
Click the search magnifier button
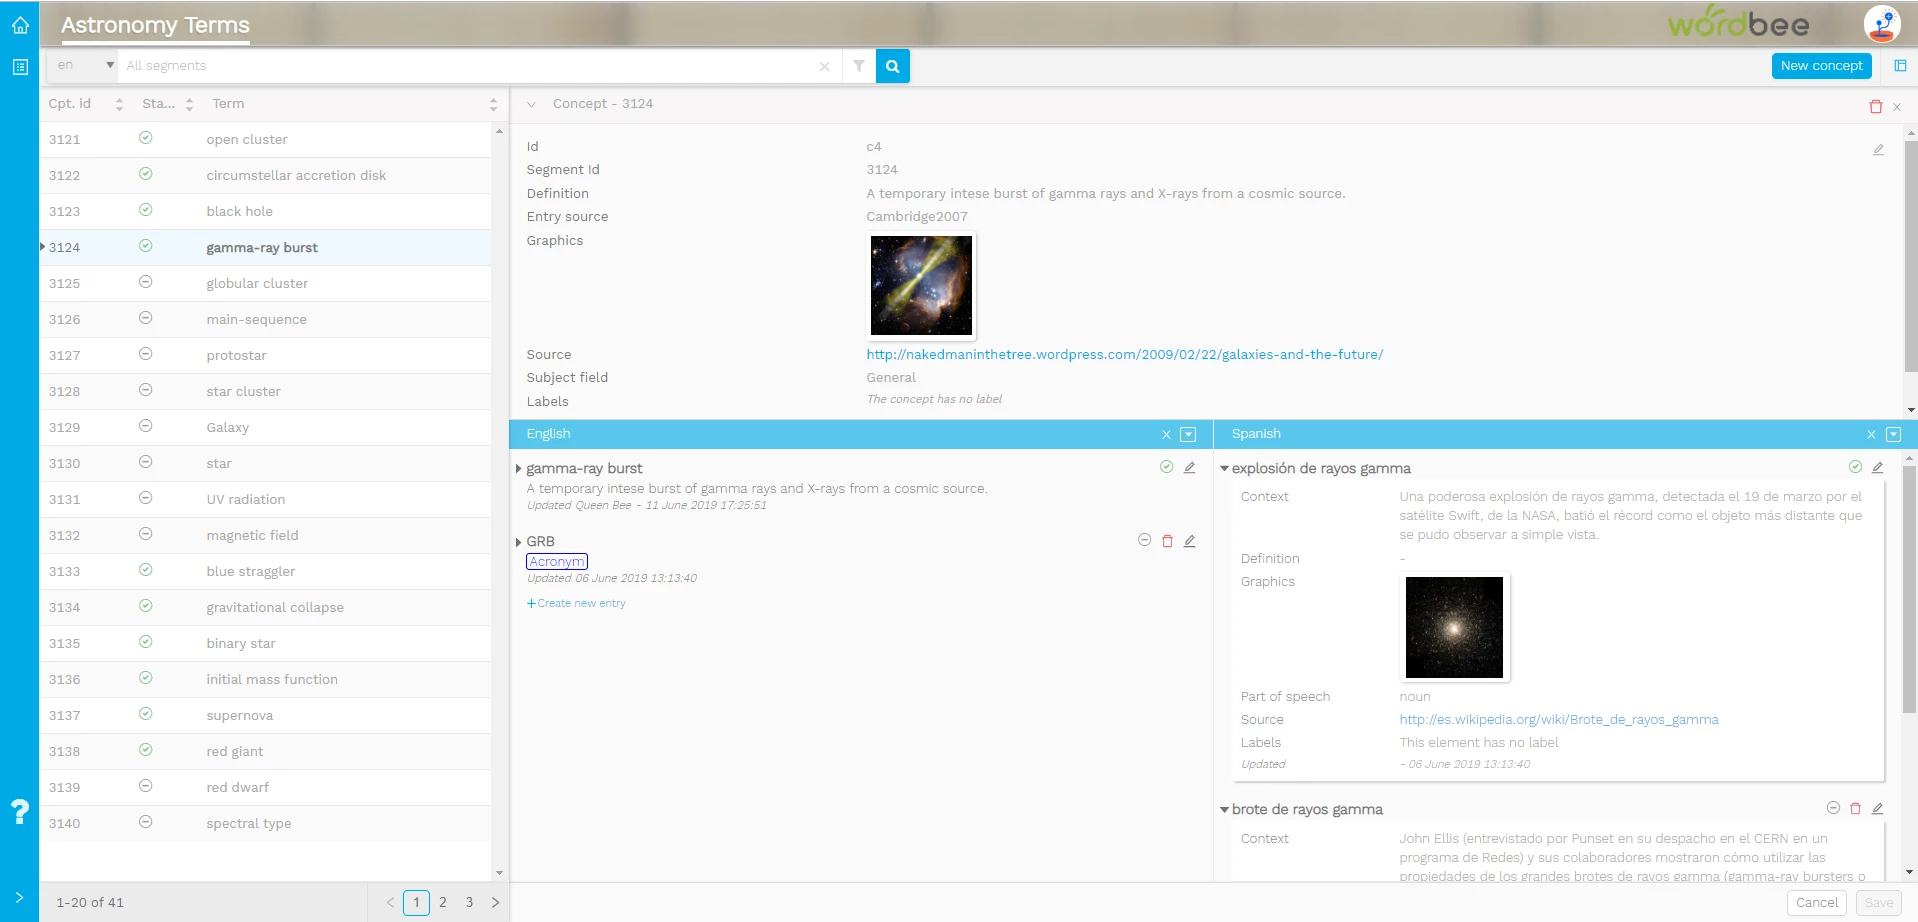pos(892,66)
